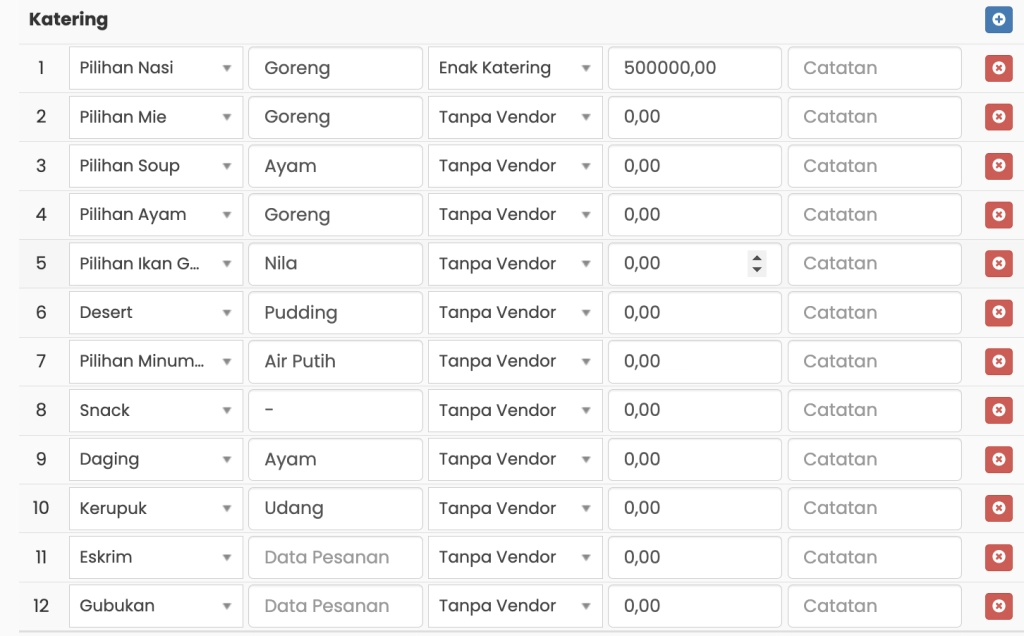Delete the Pilihan Nasi row
The height and width of the screenshot is (636, 1024).
998,68
